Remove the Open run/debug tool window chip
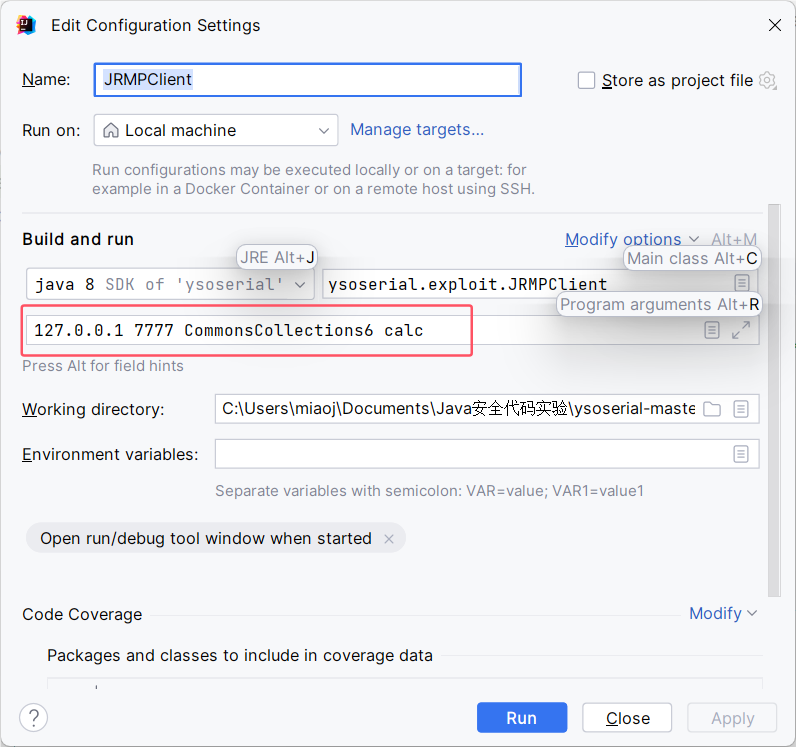Viewport: 796px width, 747px height. (389, 539)
